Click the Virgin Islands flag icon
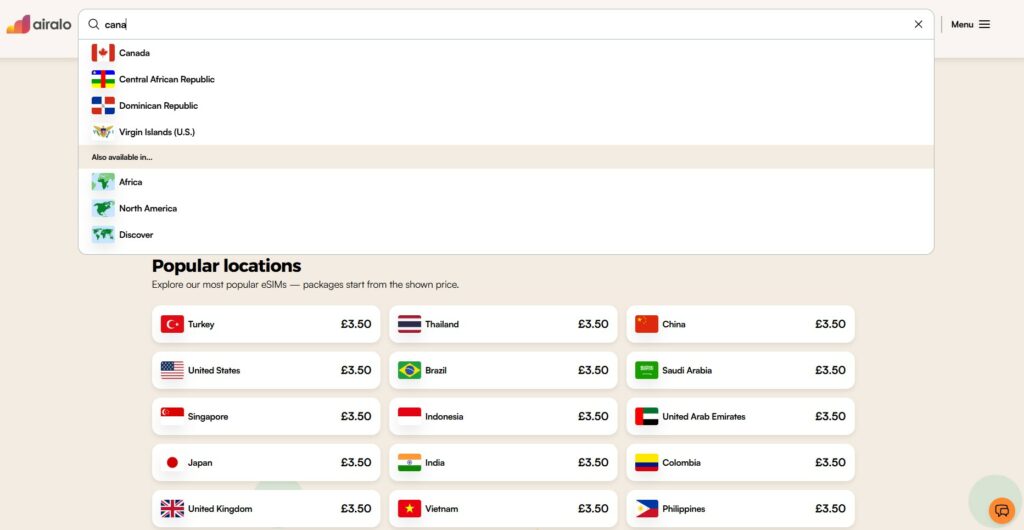1024x530 pixels. click(x=103, y=132)
